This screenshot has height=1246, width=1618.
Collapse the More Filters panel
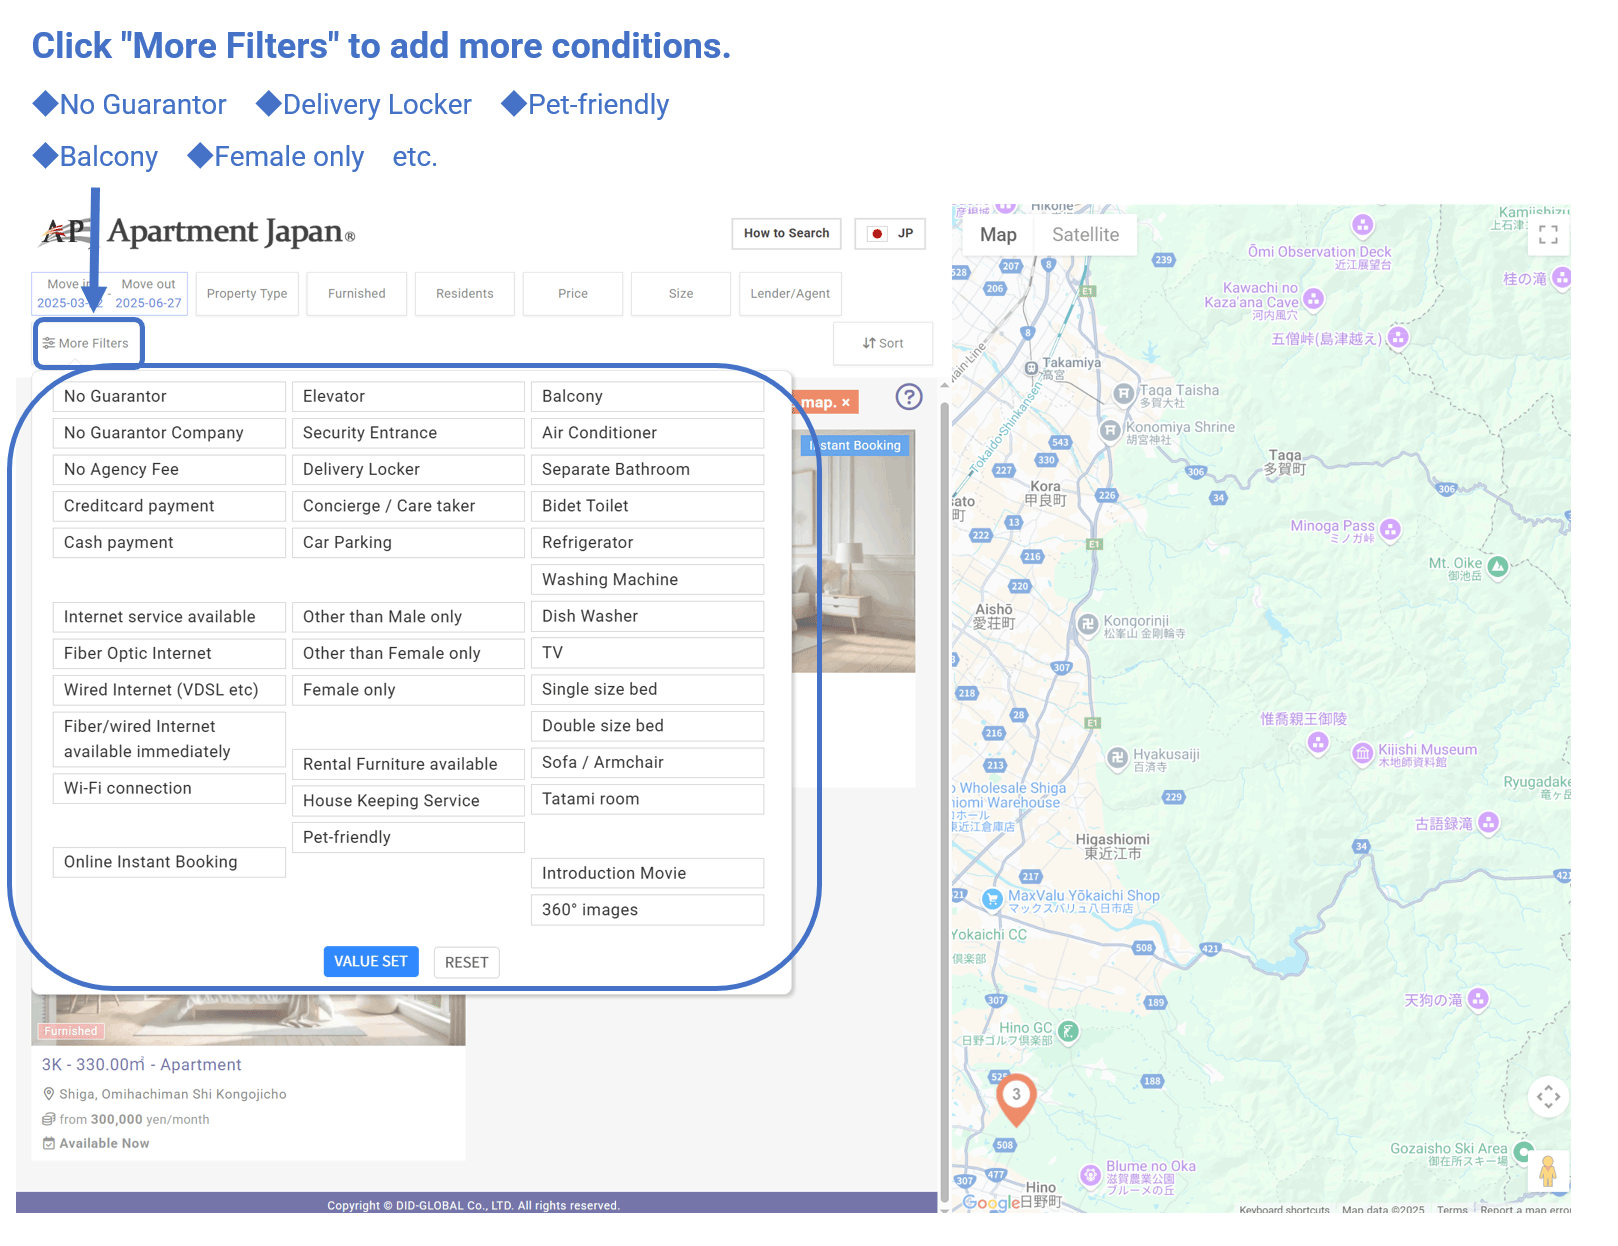tap(88, 344)
